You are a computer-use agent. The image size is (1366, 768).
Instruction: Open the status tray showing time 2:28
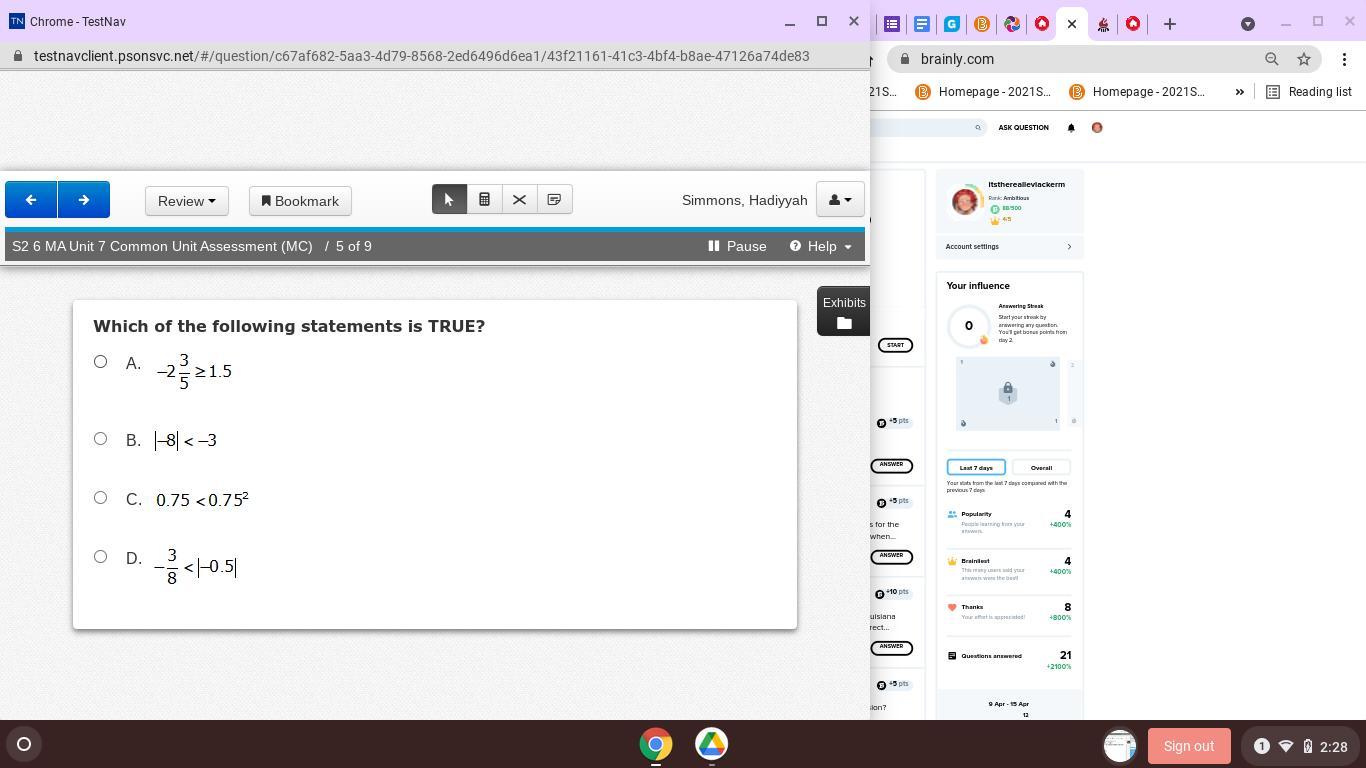point(1300,746)
